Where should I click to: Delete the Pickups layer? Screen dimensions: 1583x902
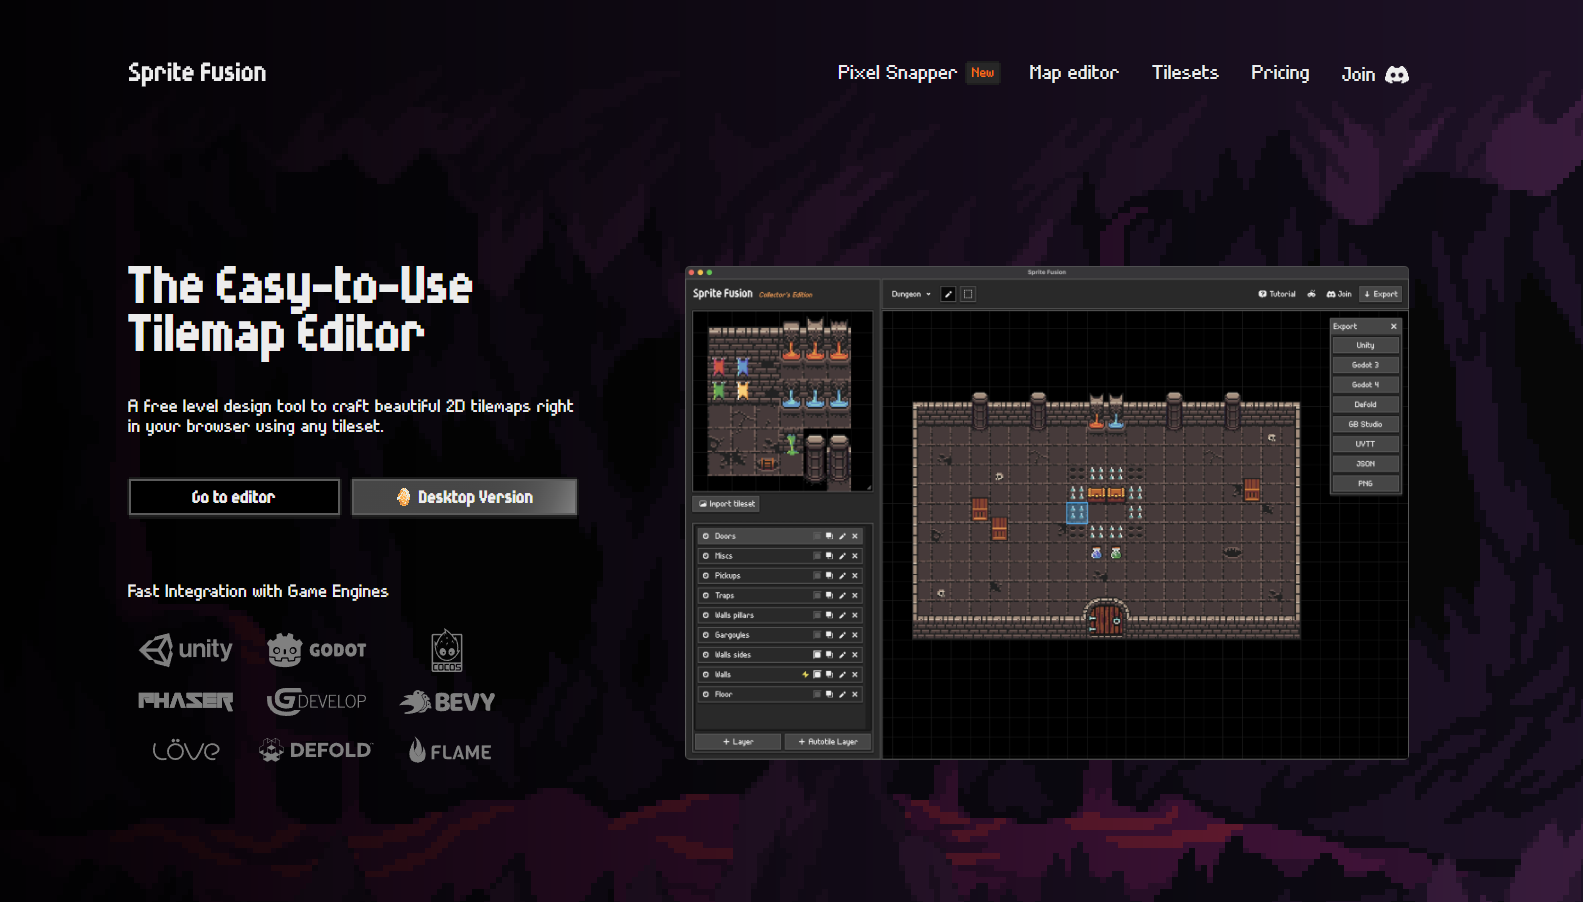click(855, 576)
